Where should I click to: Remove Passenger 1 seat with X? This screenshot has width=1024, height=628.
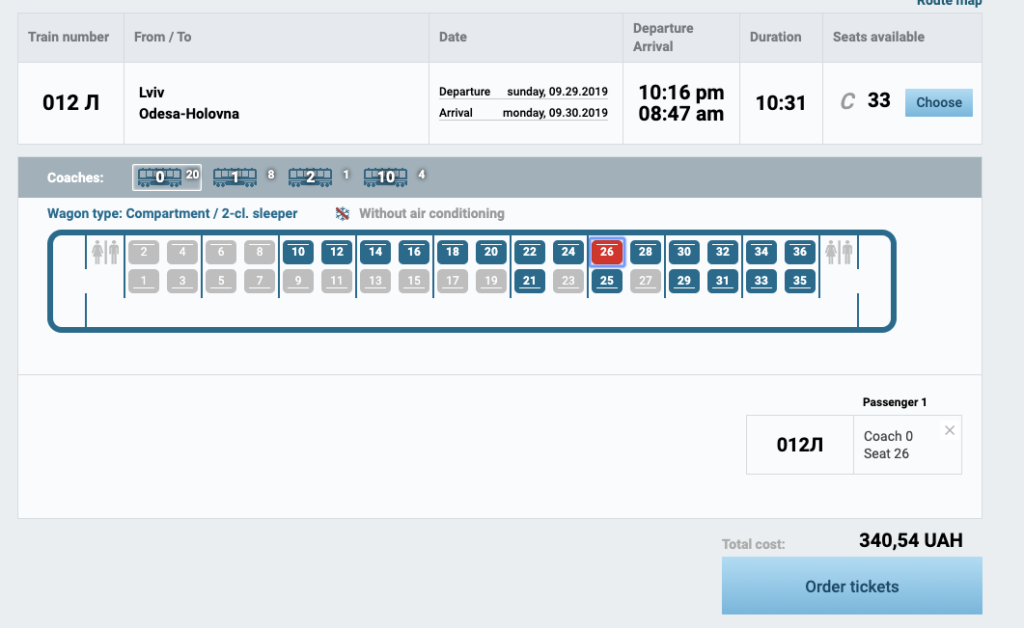pyautogui.click(x=949, y=430)
